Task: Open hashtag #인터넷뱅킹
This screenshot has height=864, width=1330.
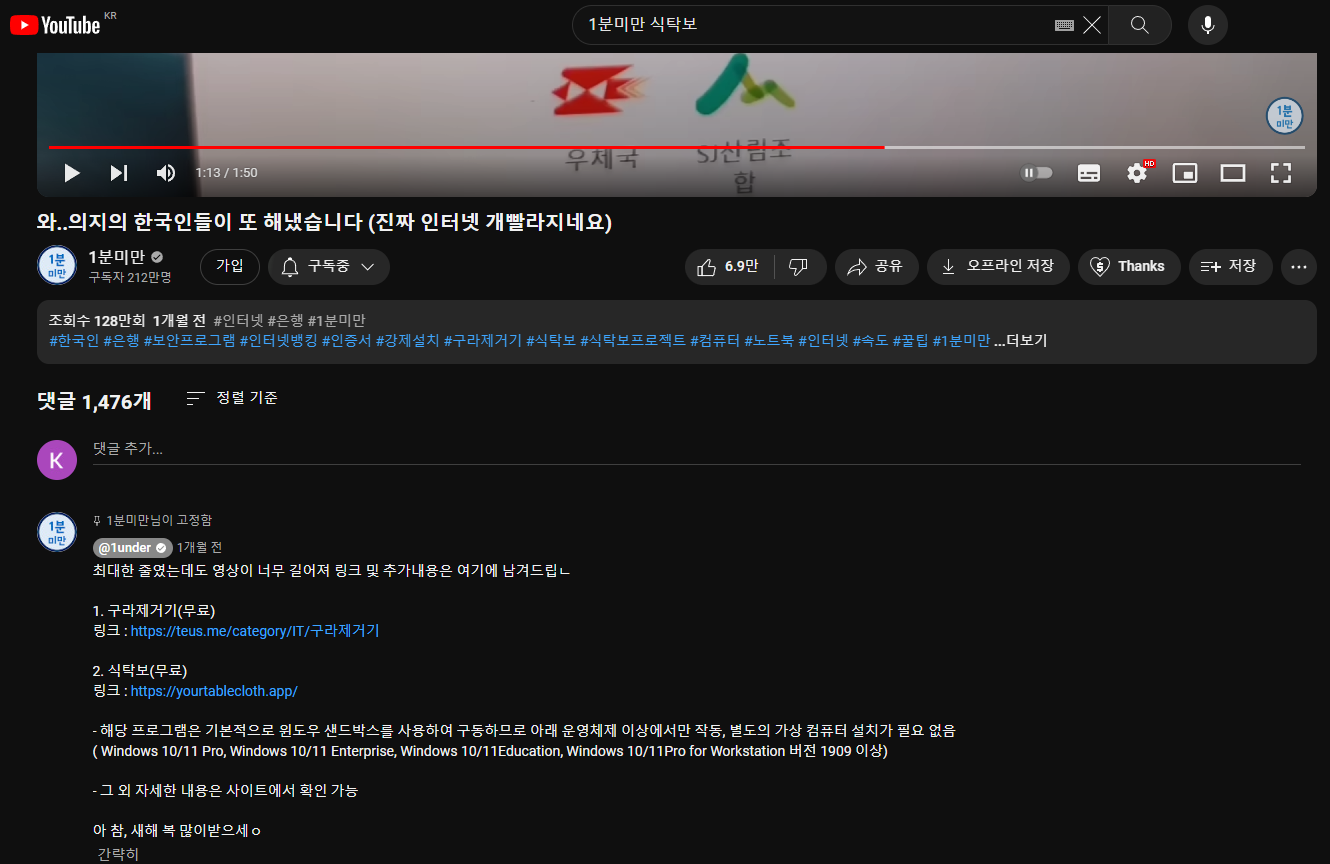Action: coord(278,341)
